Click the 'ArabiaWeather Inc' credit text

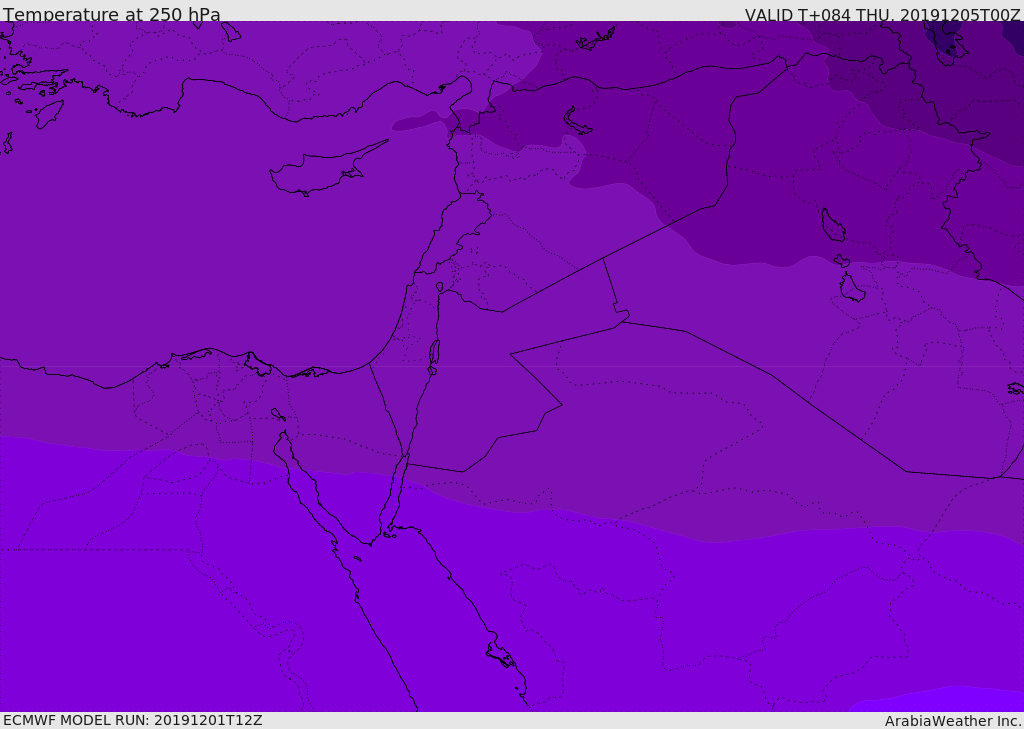point(952,721)
